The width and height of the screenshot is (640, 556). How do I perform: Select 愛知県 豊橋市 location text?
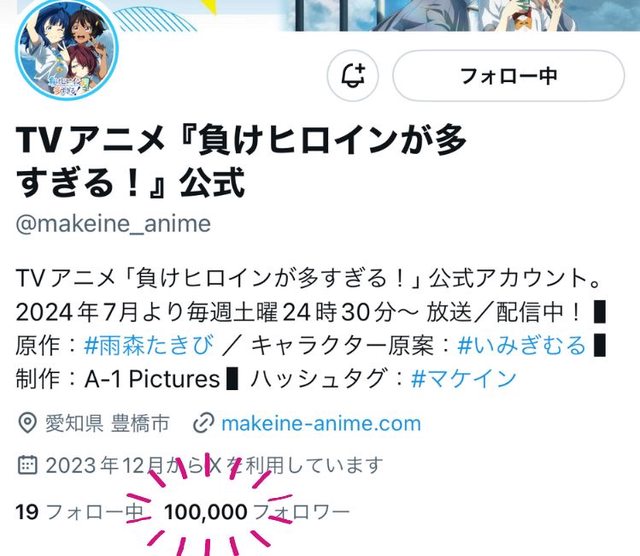(x=107, y=423)
